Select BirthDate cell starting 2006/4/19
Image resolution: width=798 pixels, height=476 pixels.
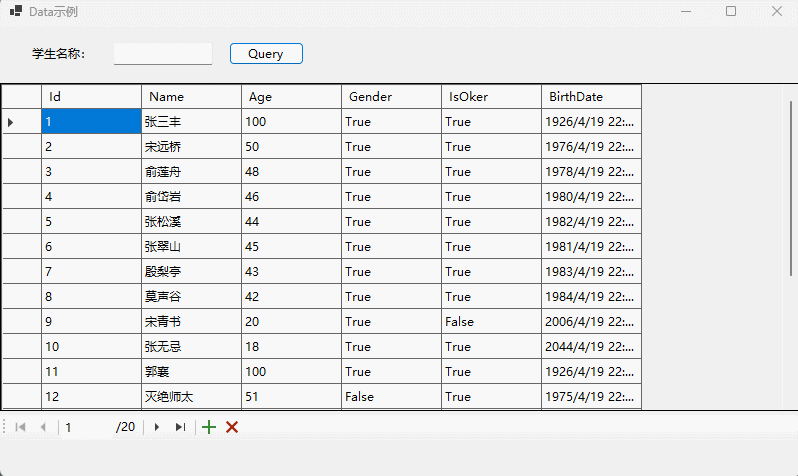click(x=591, y=321)
